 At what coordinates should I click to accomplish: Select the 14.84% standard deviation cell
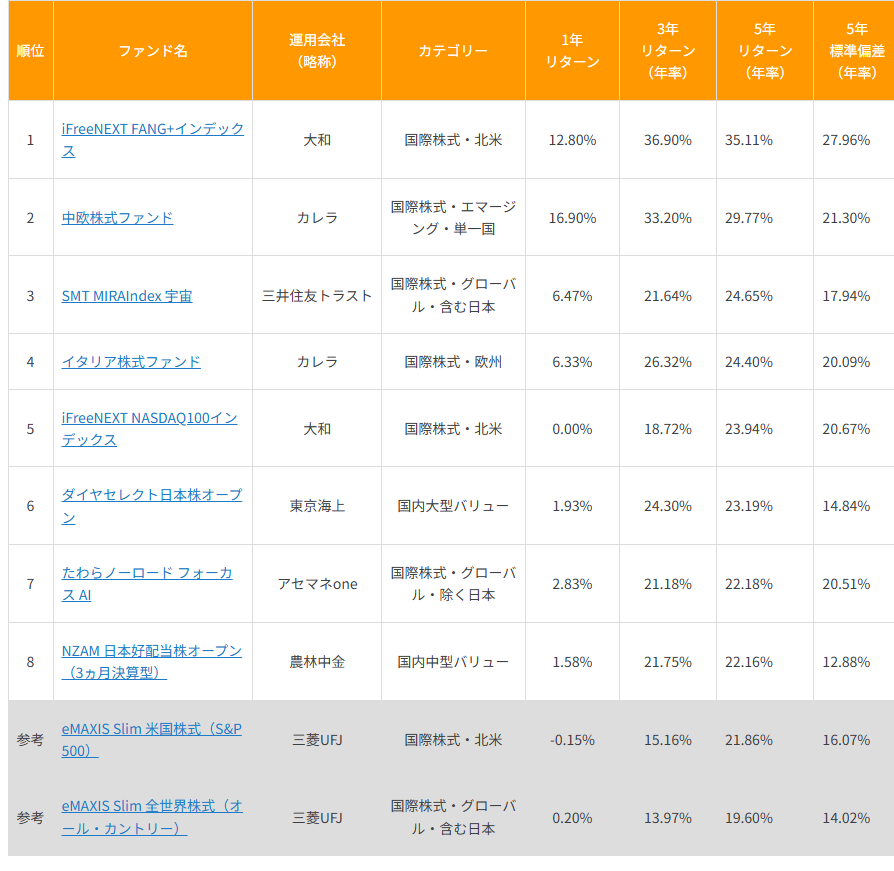[854, 506]
